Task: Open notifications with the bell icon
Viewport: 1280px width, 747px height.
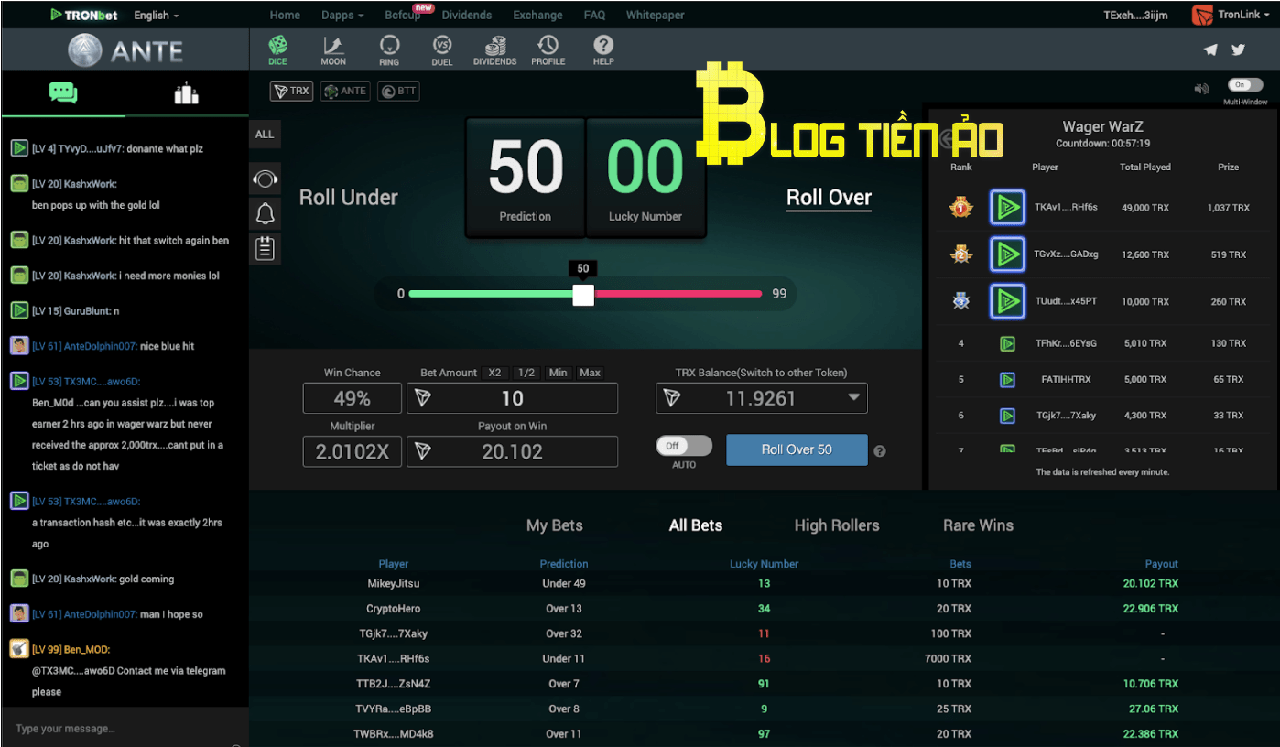Action: tap(265, 213)
